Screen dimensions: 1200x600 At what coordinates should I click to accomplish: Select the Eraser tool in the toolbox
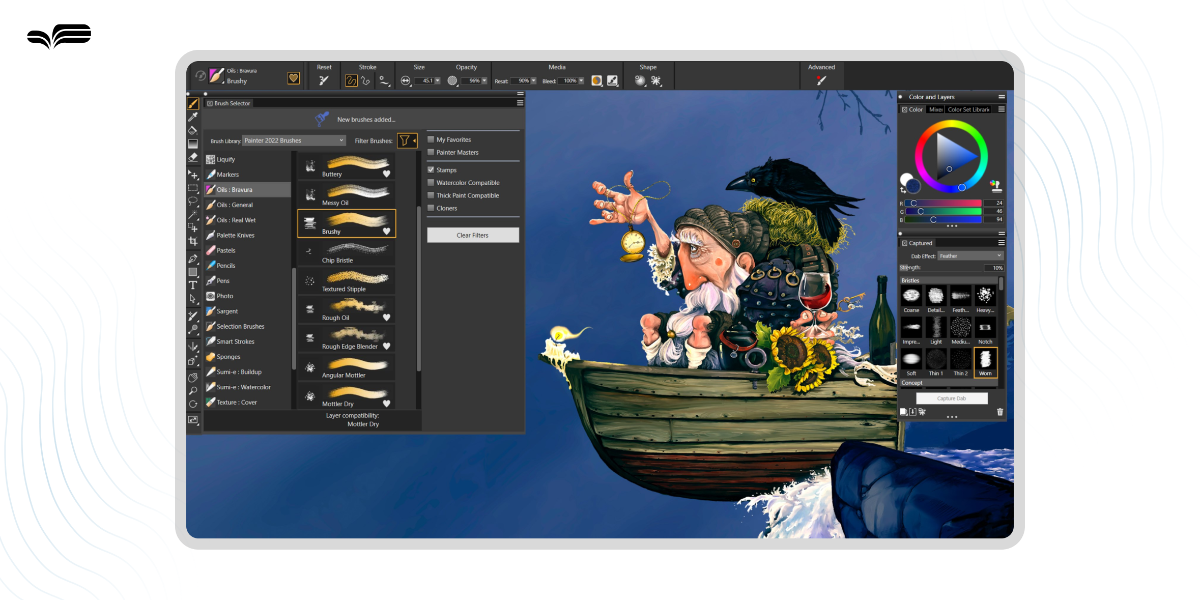[193, 157]
